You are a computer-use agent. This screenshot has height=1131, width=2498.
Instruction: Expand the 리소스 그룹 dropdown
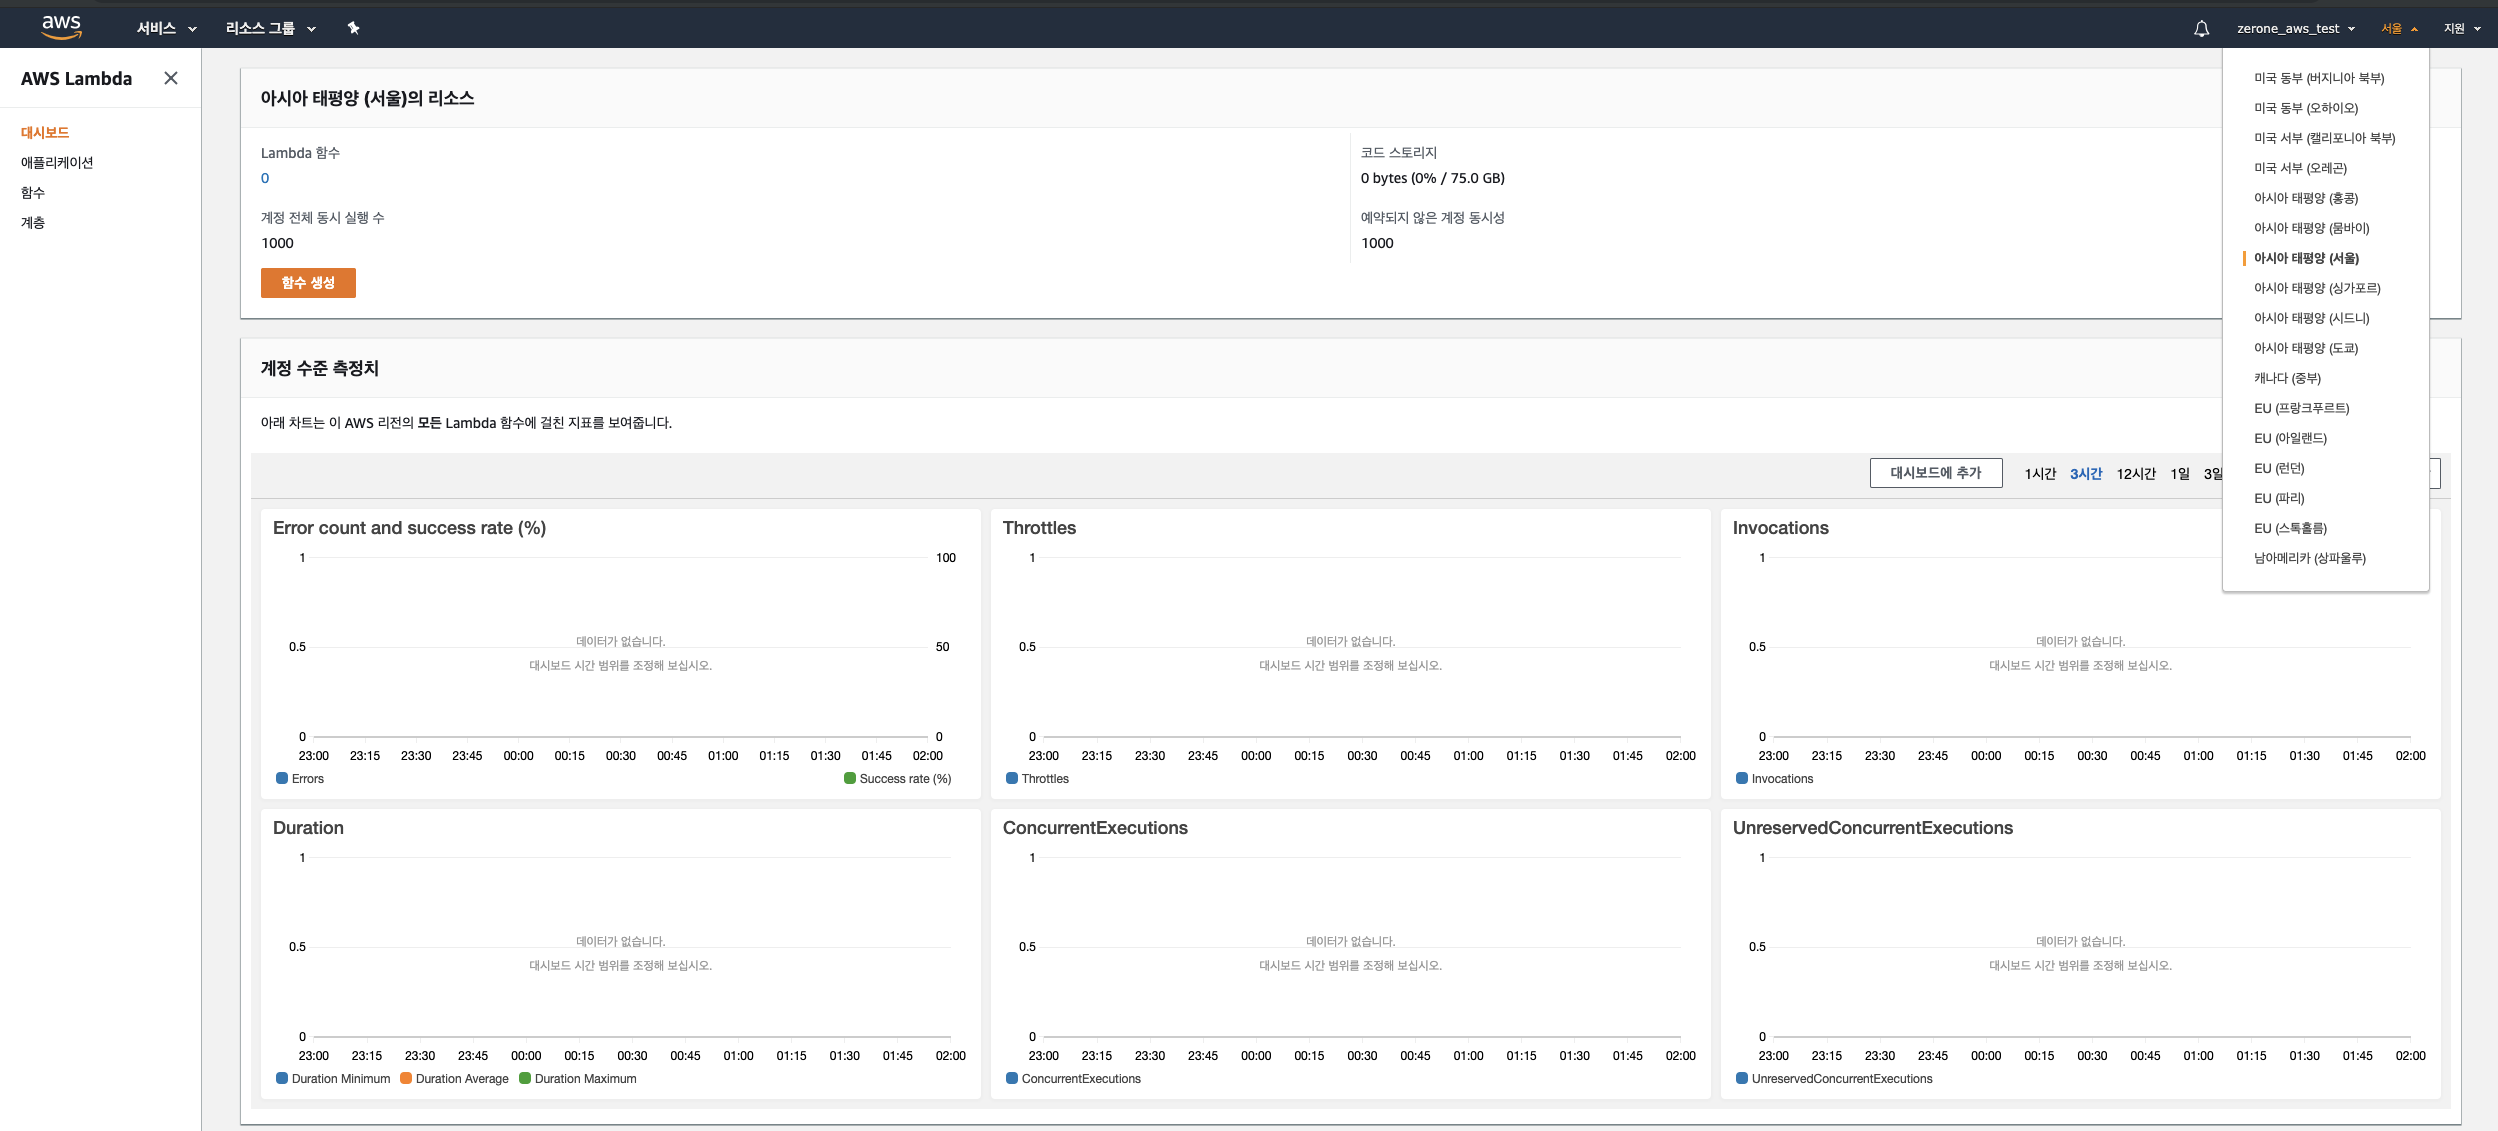tap(270, 29)
